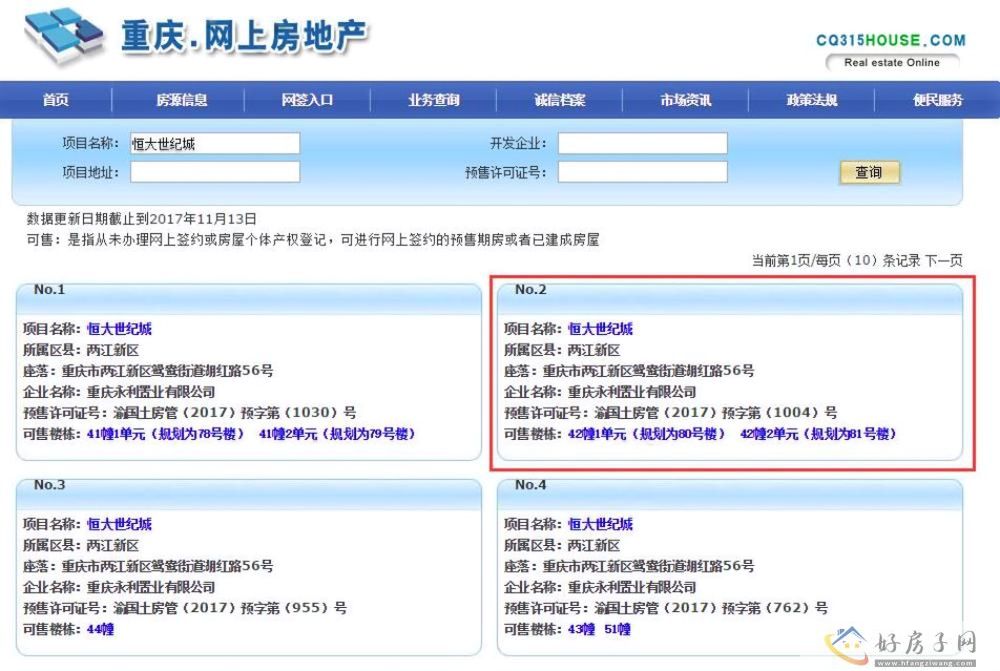The width and height of the screenshot is (1000, 671).
Task: Open the 首页 navigation tab
Action: (55, 100)
